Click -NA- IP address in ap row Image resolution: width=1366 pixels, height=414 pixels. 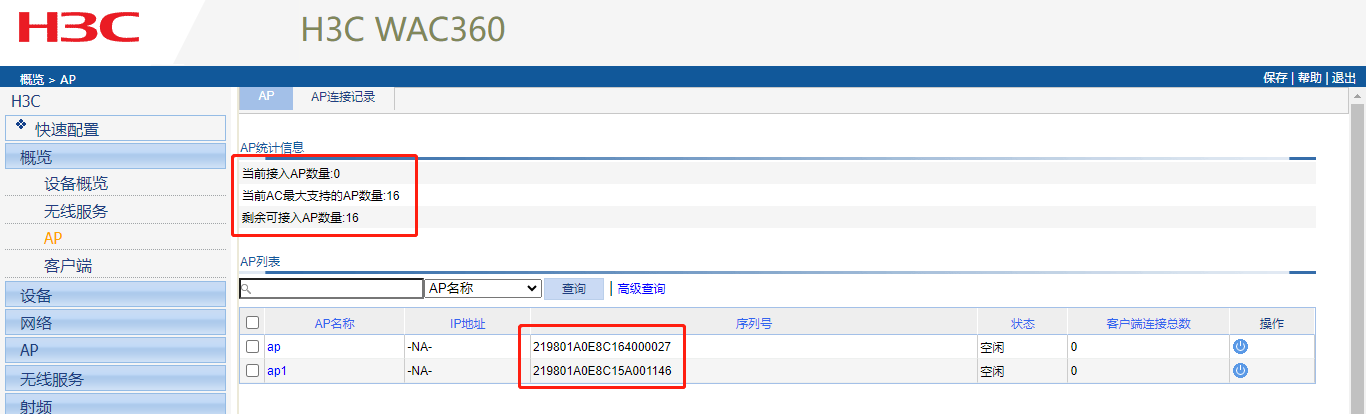click(x=420, y=347)
